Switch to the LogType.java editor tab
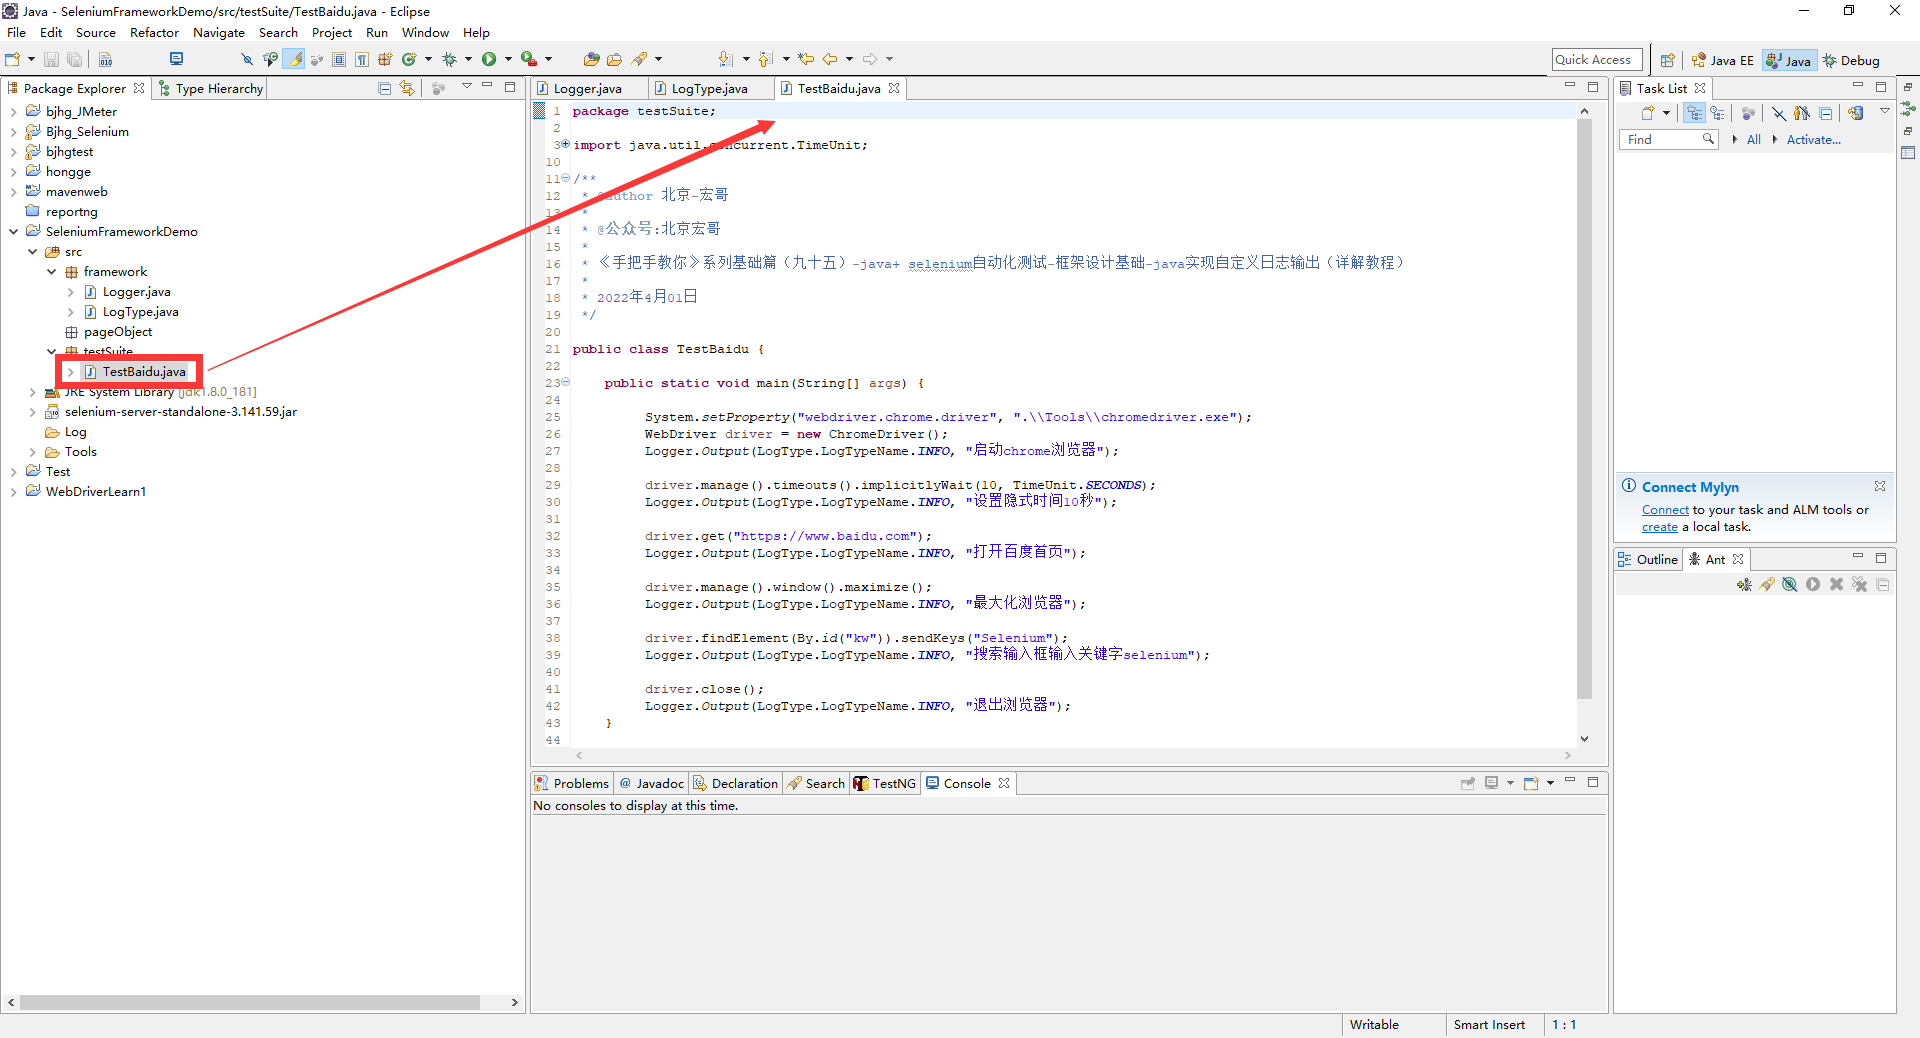The height and width of the screenshot is (1038, 1920). (708, 89)
